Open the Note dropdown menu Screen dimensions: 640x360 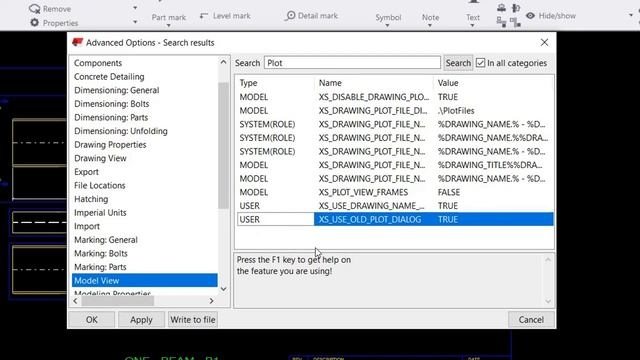(x=430, y=25)
